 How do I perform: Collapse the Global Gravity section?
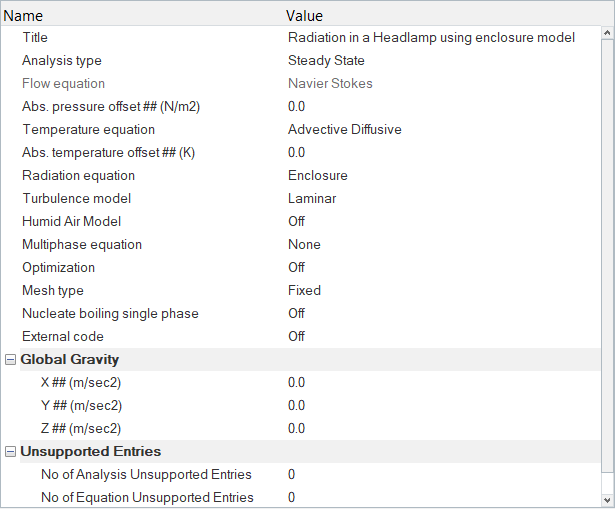coord(10,360)
